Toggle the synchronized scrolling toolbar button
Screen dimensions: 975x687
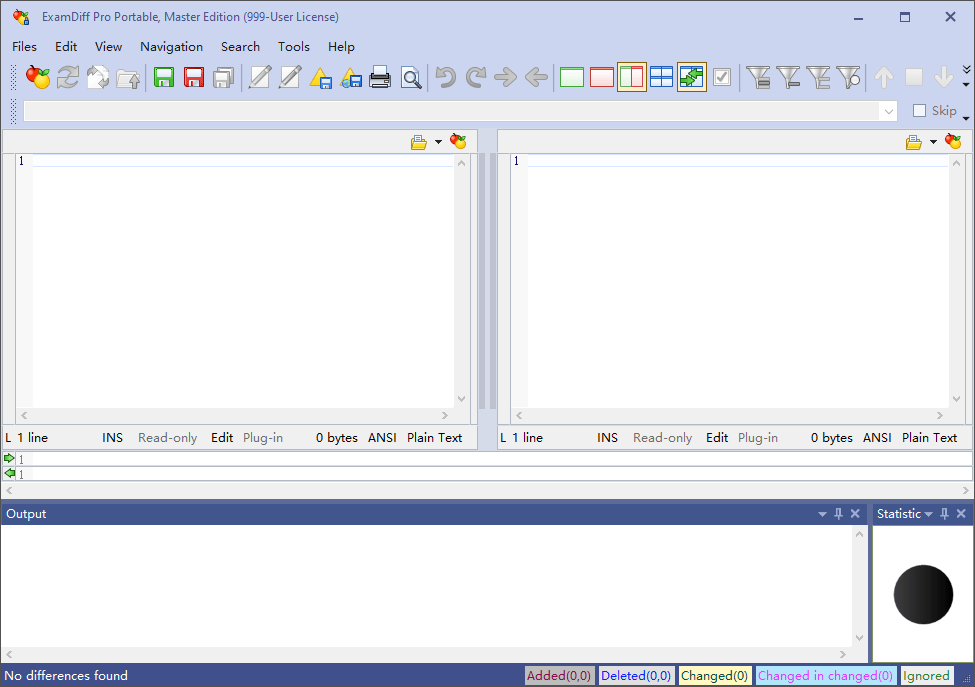[x=691, y=77]
